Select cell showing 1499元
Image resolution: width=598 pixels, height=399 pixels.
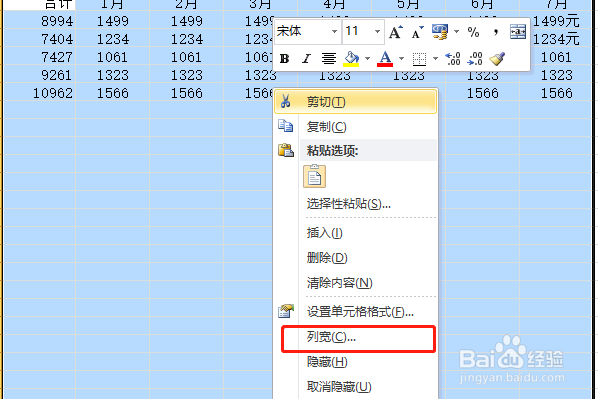(556, 21)
